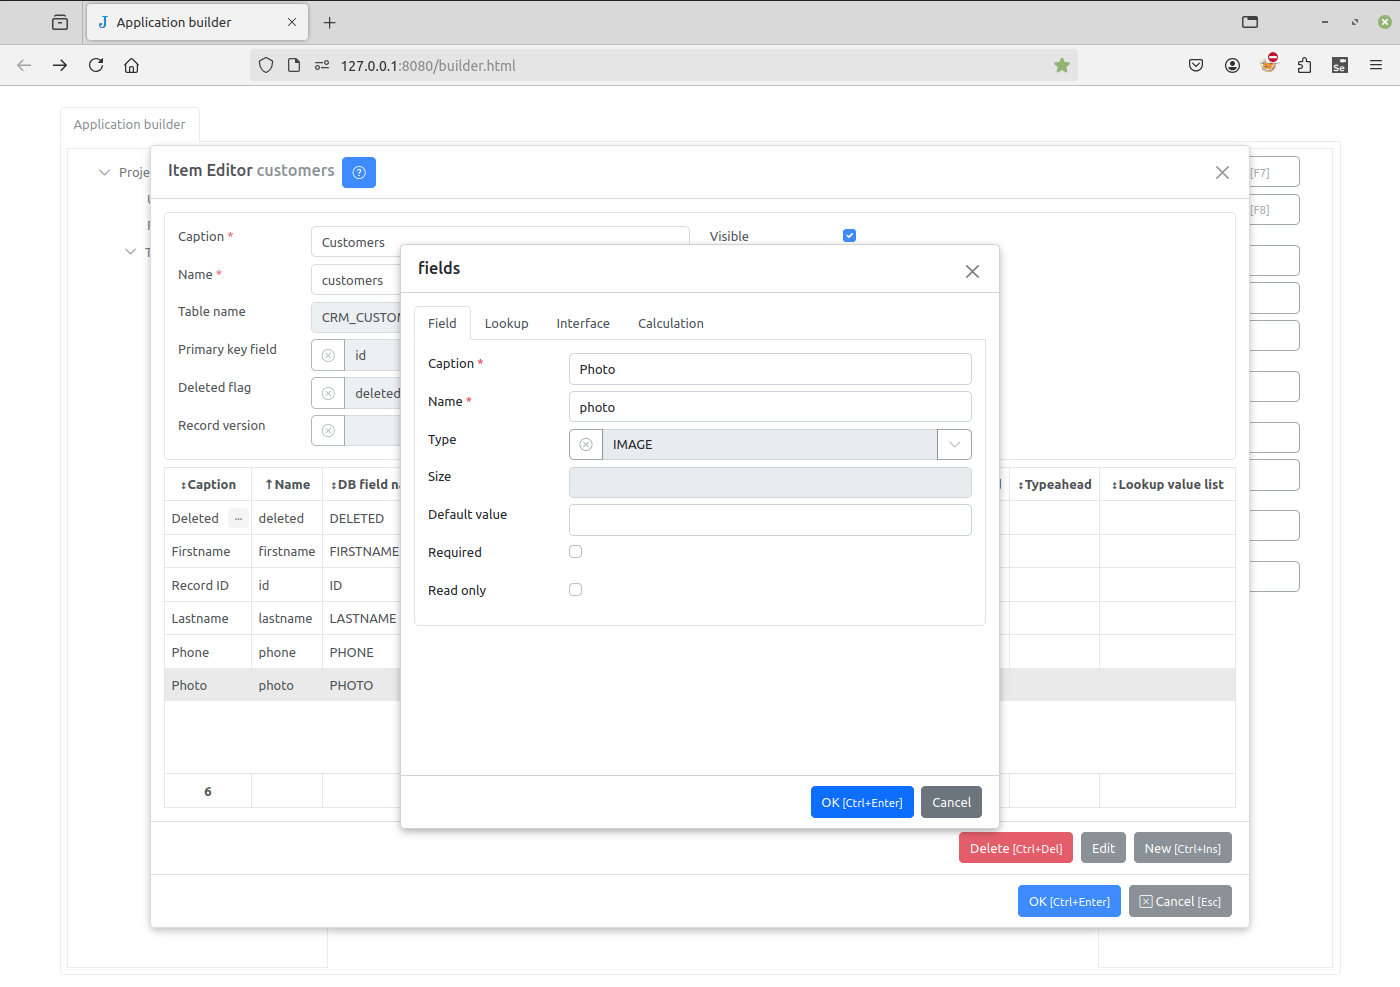
Task: Open the Type dropdown arrow
Action: click(x=954, y=445)
